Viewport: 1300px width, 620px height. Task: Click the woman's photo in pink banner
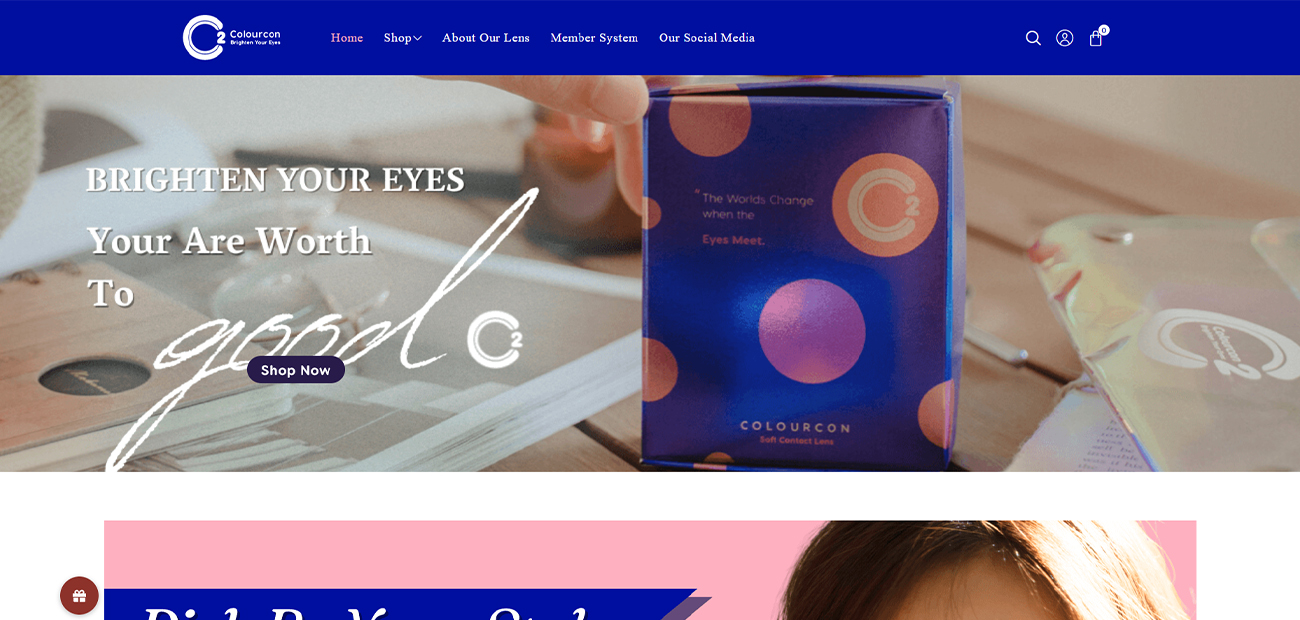pos(985,570)
